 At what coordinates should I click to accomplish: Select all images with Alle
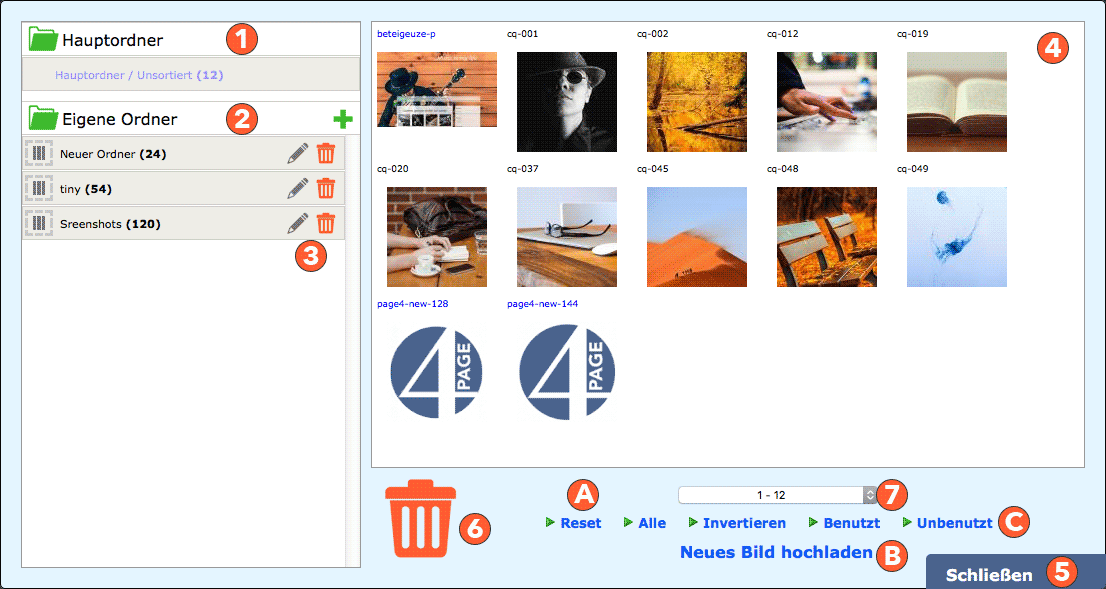point(651,523)
